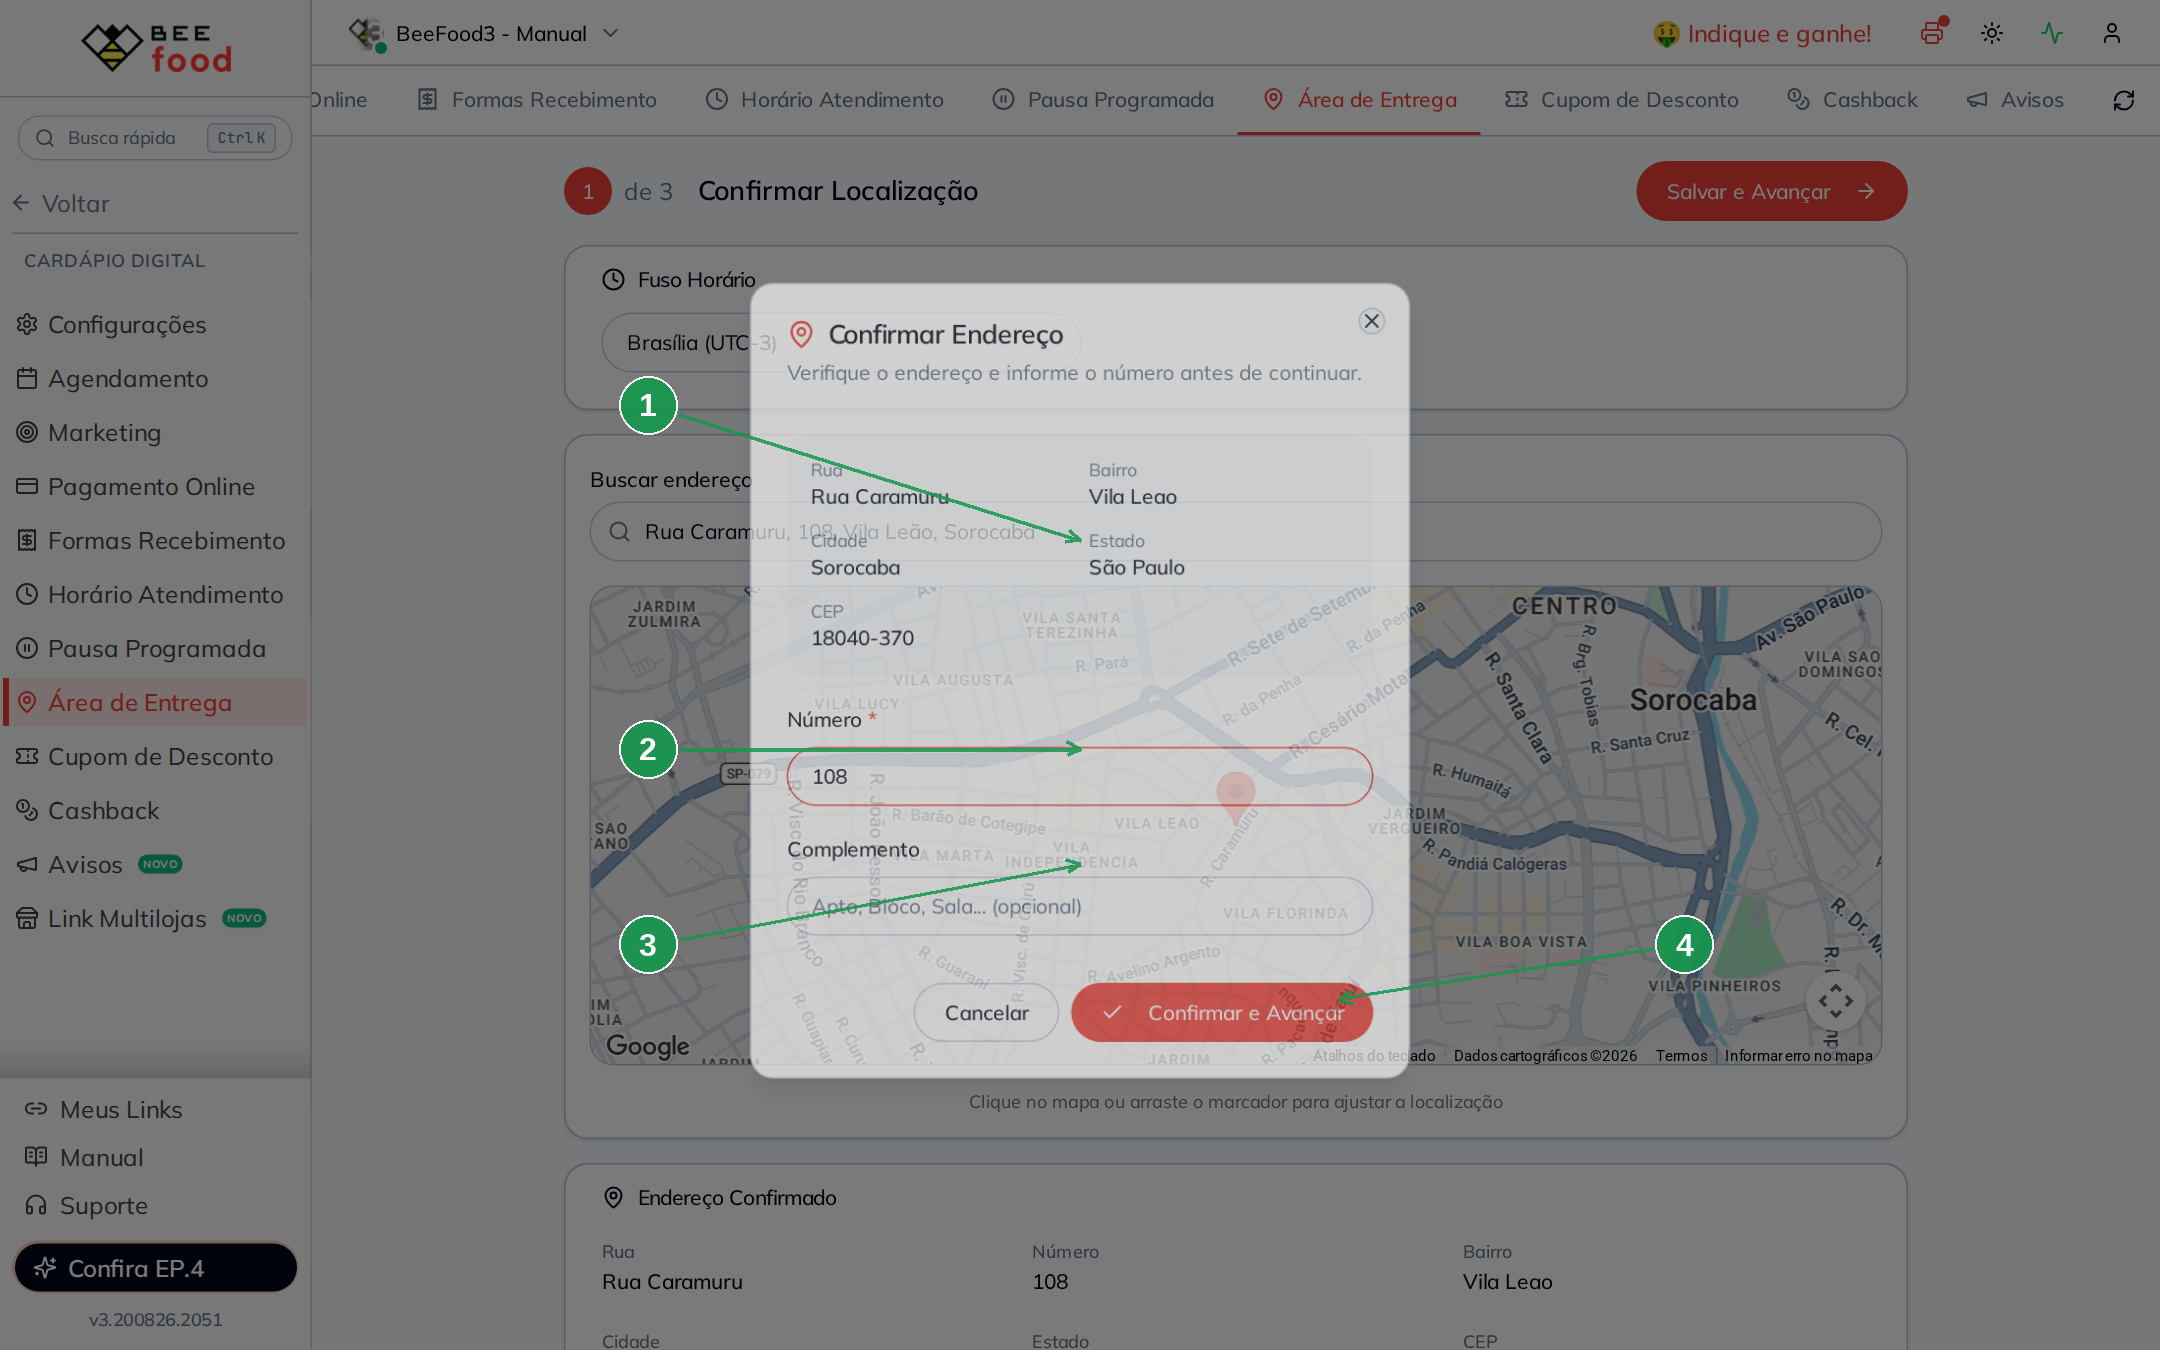
Task: Open Marketing in the sidebar
Action: pos(155,433)
